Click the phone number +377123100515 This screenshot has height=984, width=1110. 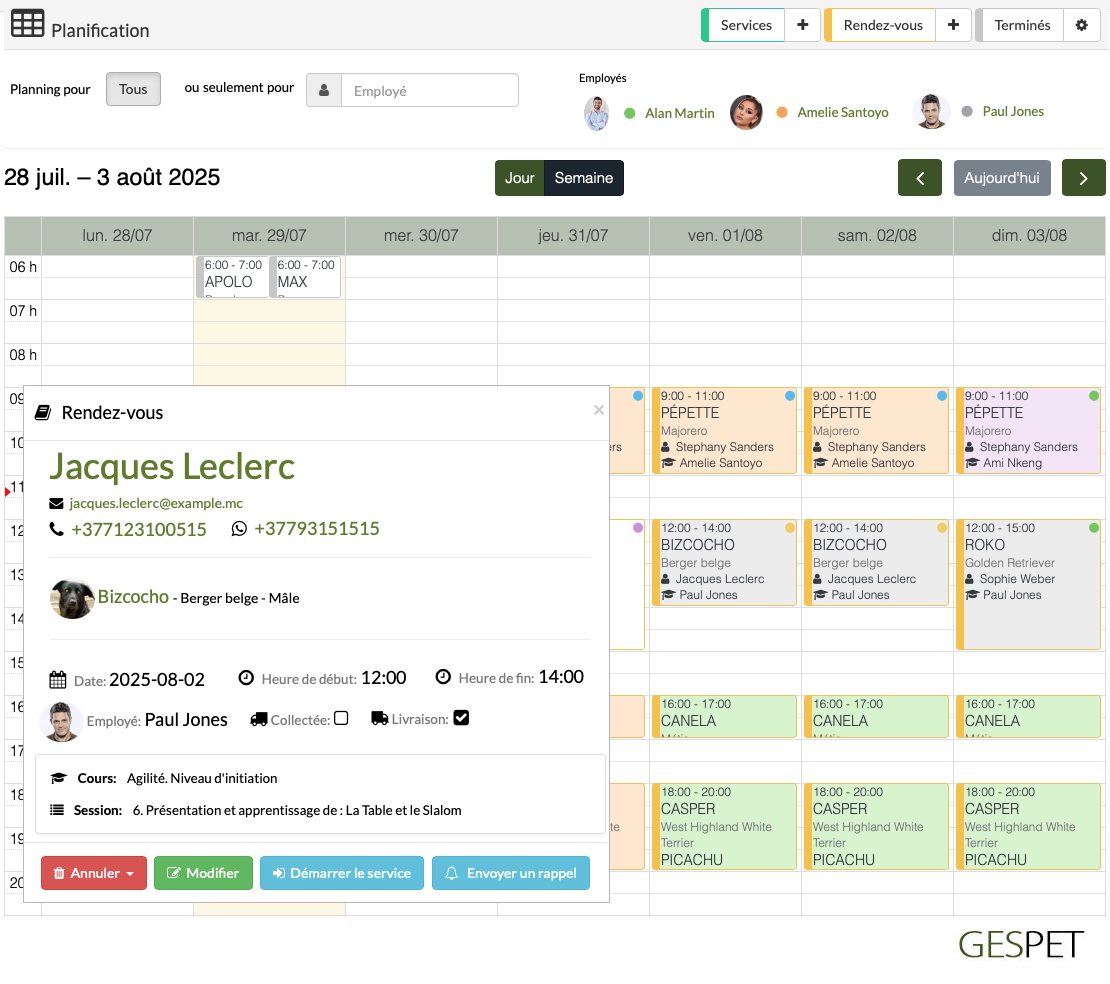(x=139, y=530)
